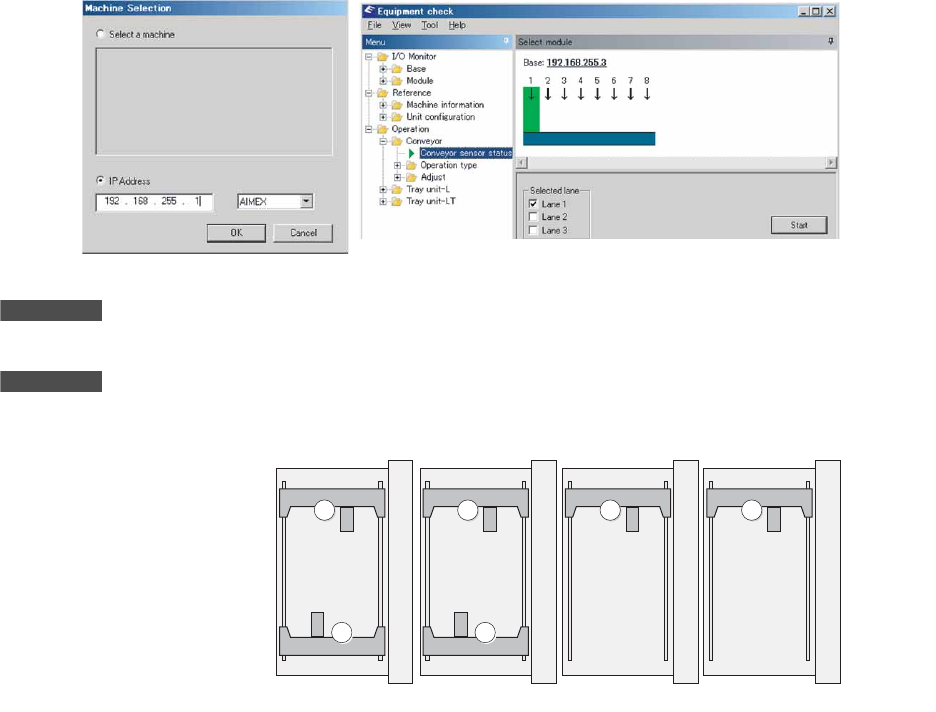Viewport: 936px width, 712px height.
Task: Expand the Tray unit-LT node
Action: tap(383, 202)
